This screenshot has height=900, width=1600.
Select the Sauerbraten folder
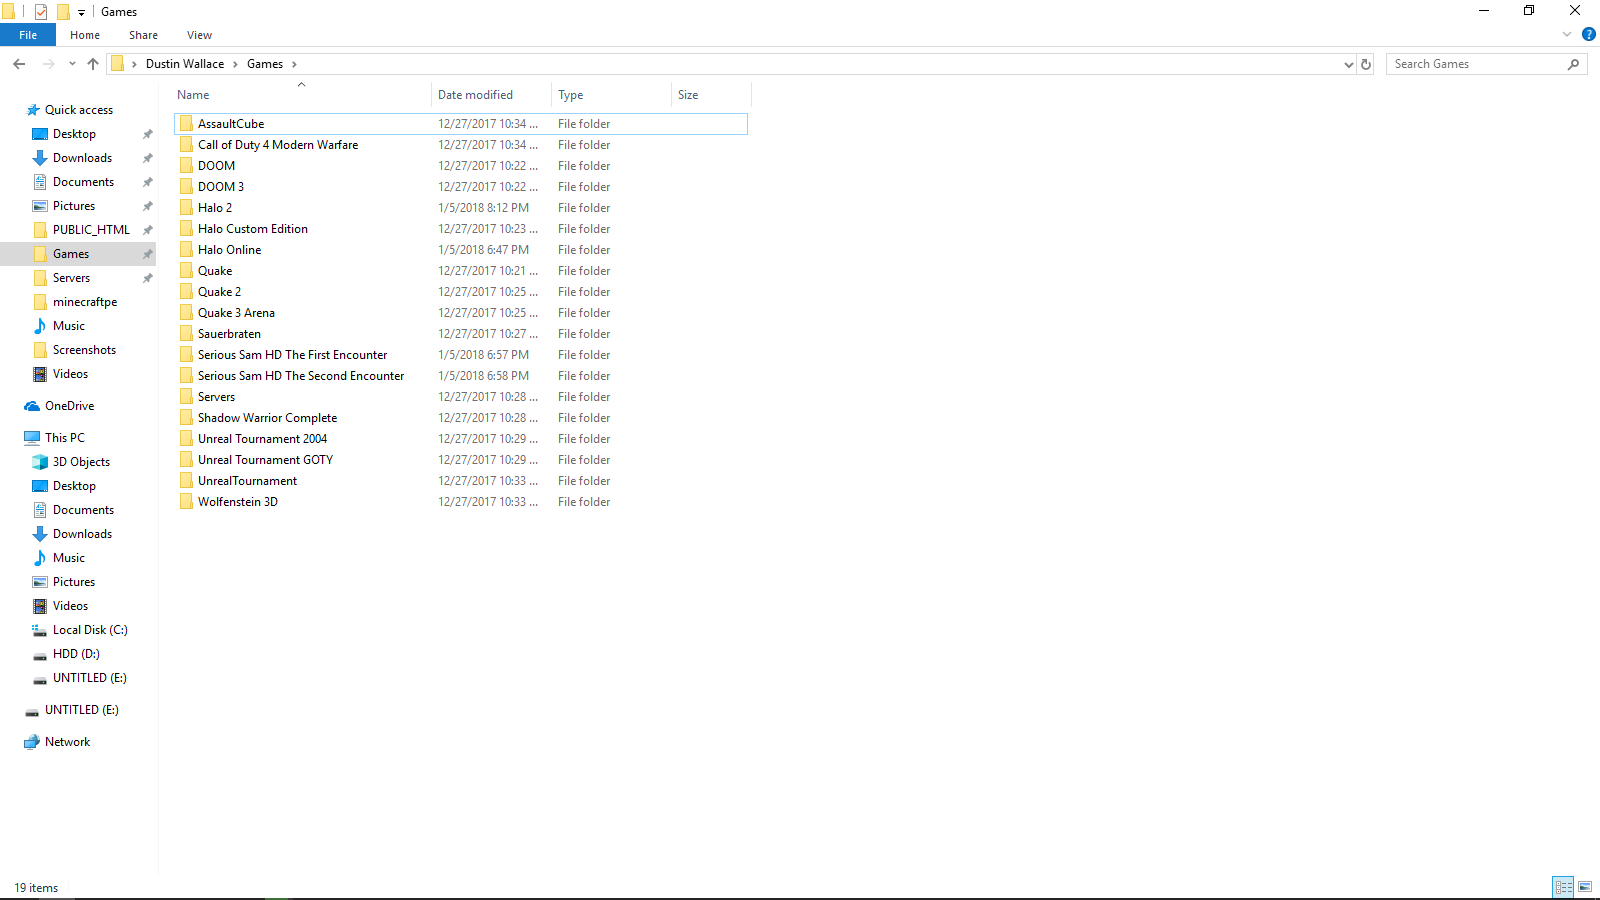pos(229,334)
